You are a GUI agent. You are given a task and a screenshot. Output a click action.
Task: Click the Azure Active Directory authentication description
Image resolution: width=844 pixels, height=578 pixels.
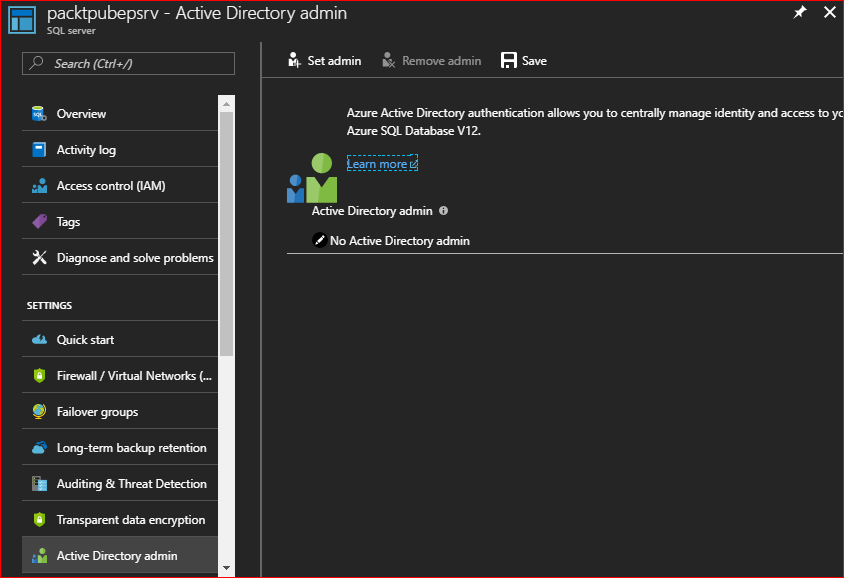[x=594, y=122]
